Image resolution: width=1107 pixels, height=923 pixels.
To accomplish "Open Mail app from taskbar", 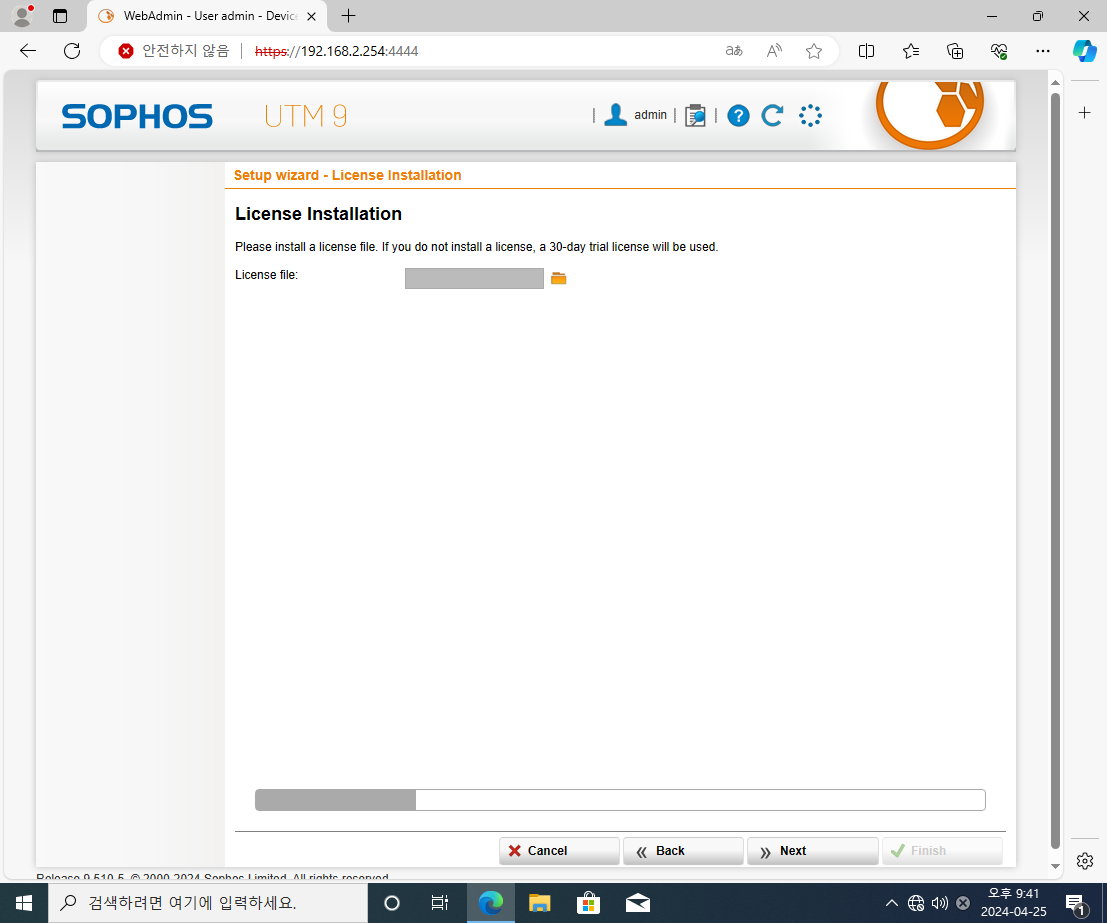I will (638, 903).
